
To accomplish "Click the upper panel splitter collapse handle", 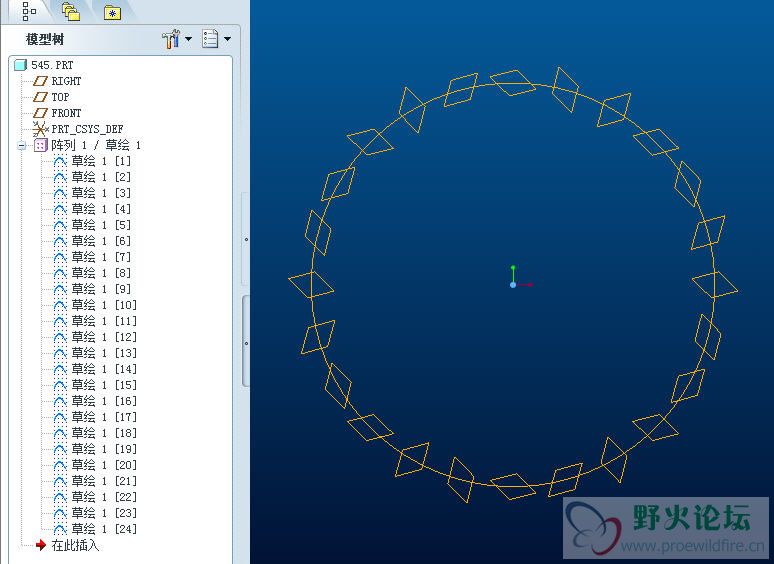I will (246, 240).
